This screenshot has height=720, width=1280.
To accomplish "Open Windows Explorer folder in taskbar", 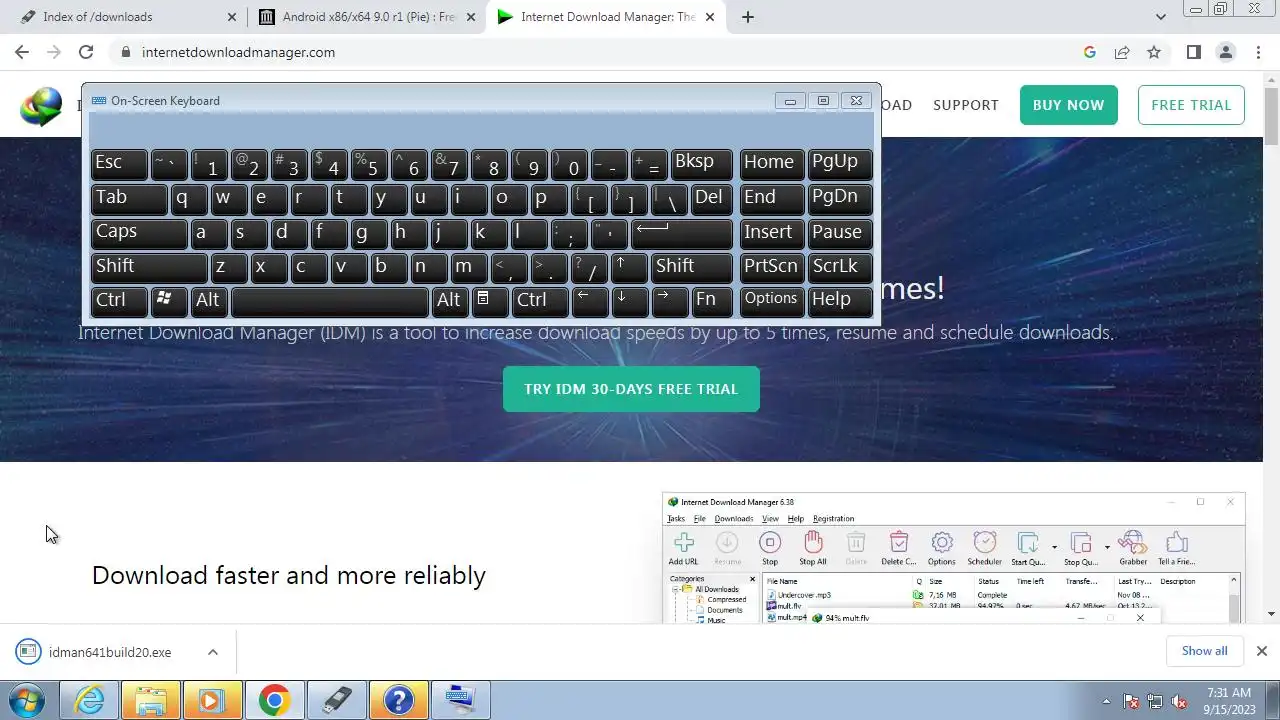I will [150, 701].
